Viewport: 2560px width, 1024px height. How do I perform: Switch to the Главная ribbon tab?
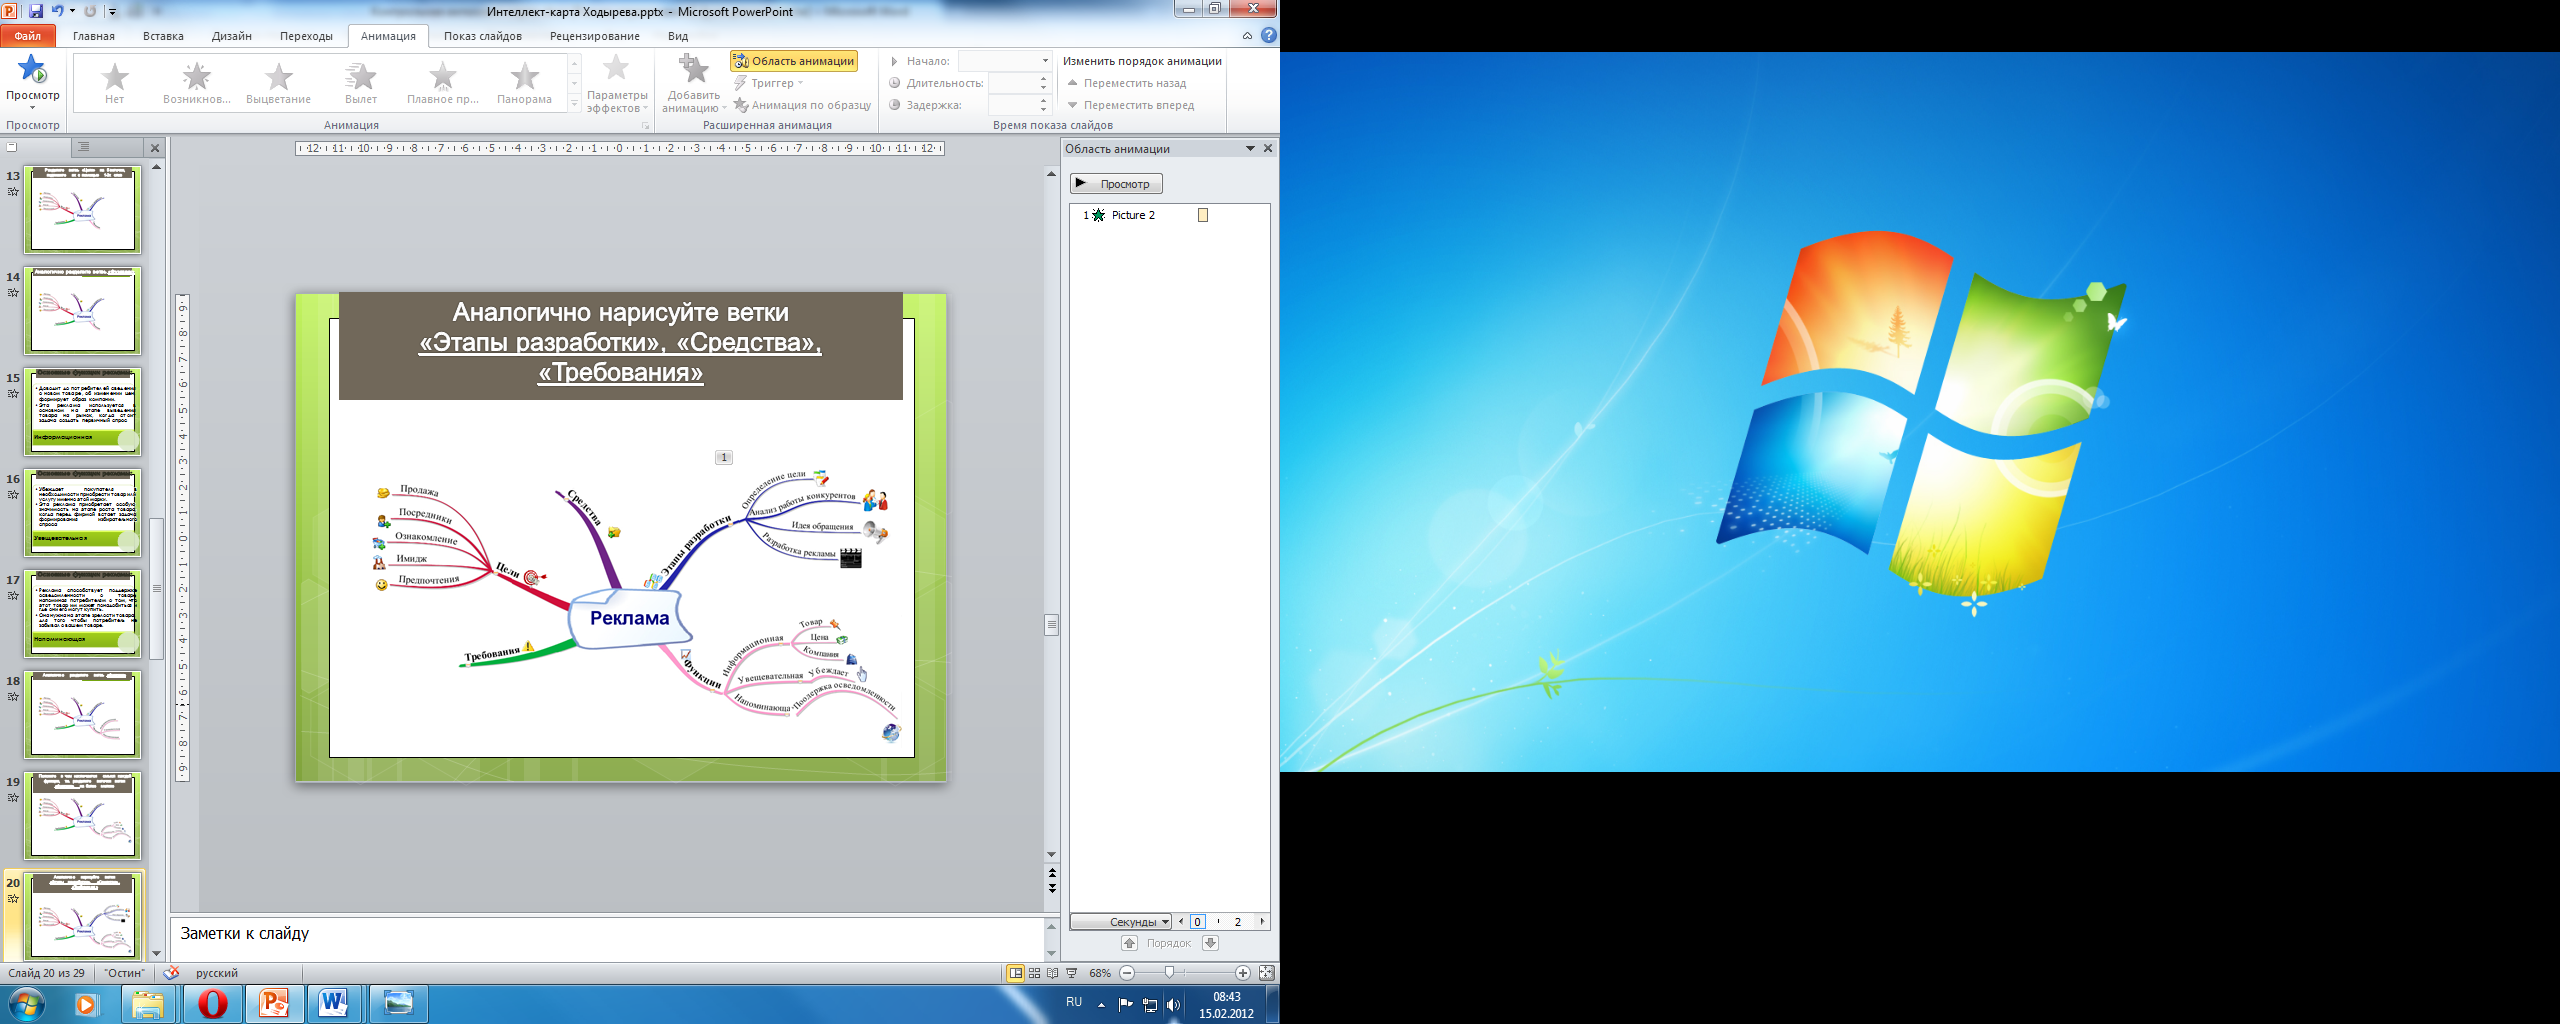click(x=94, y=36)
